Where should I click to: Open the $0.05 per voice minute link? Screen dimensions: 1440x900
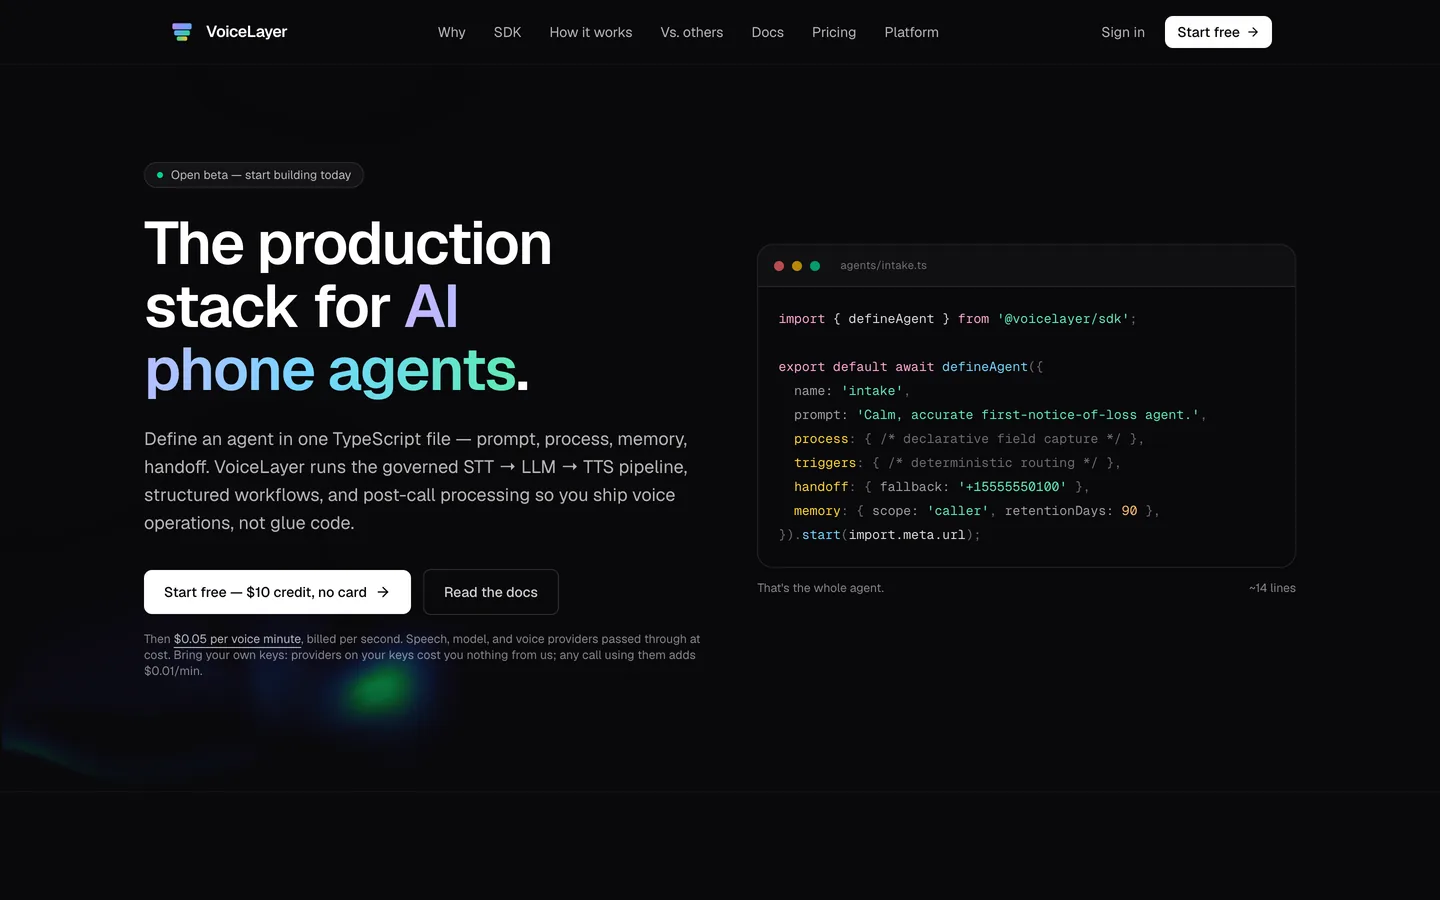point(237,639)
